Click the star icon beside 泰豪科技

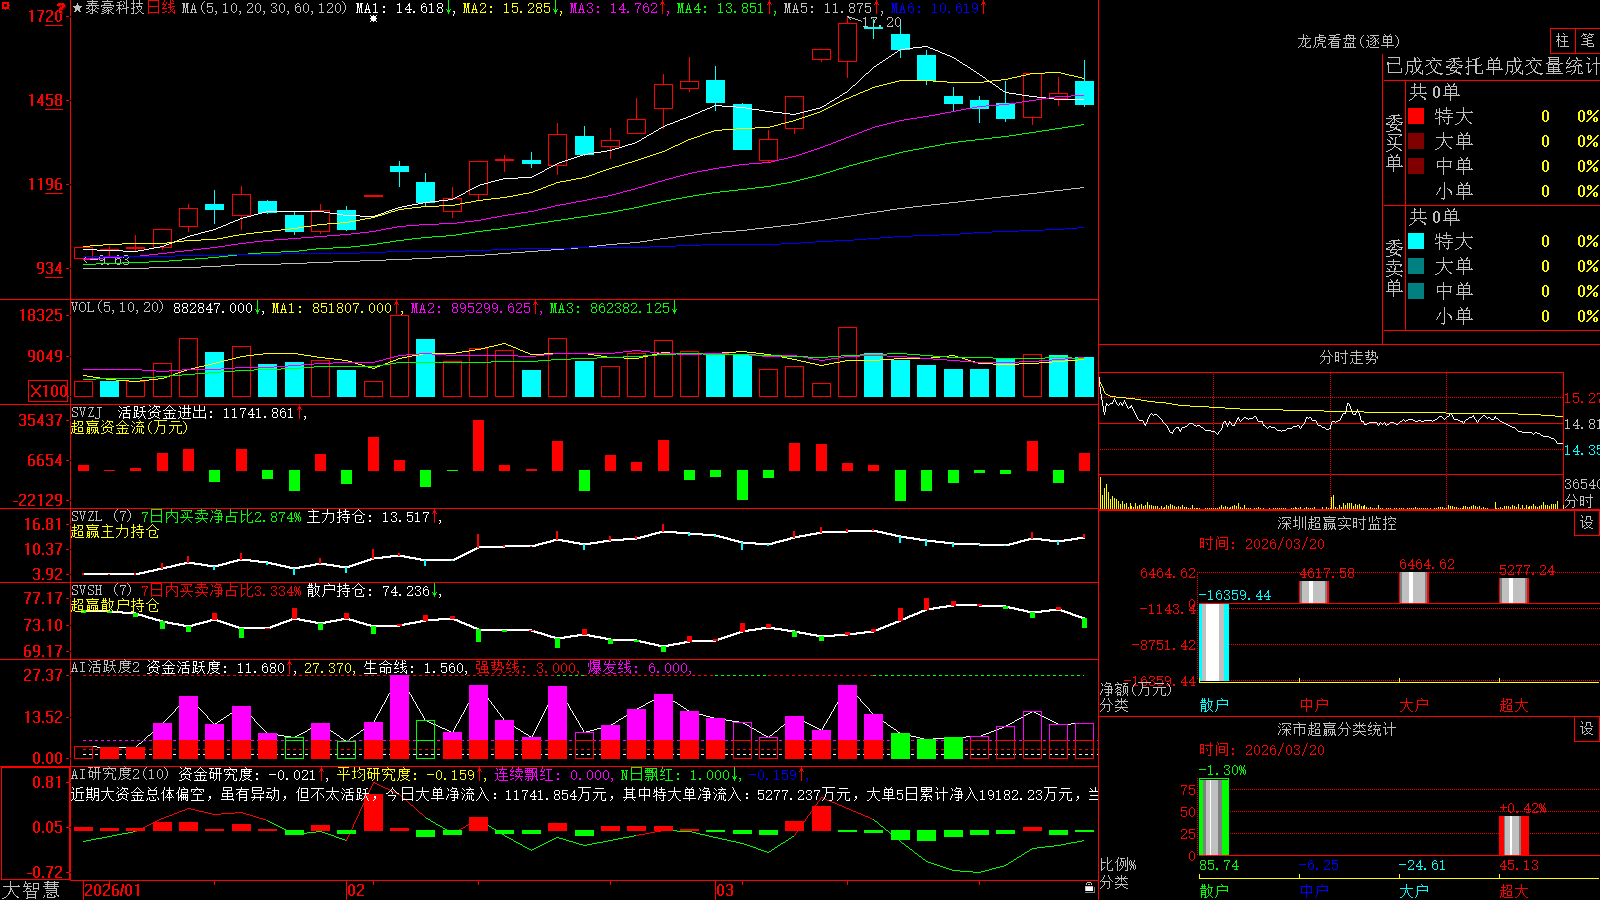pyautogui.click(x=78, y=8)
